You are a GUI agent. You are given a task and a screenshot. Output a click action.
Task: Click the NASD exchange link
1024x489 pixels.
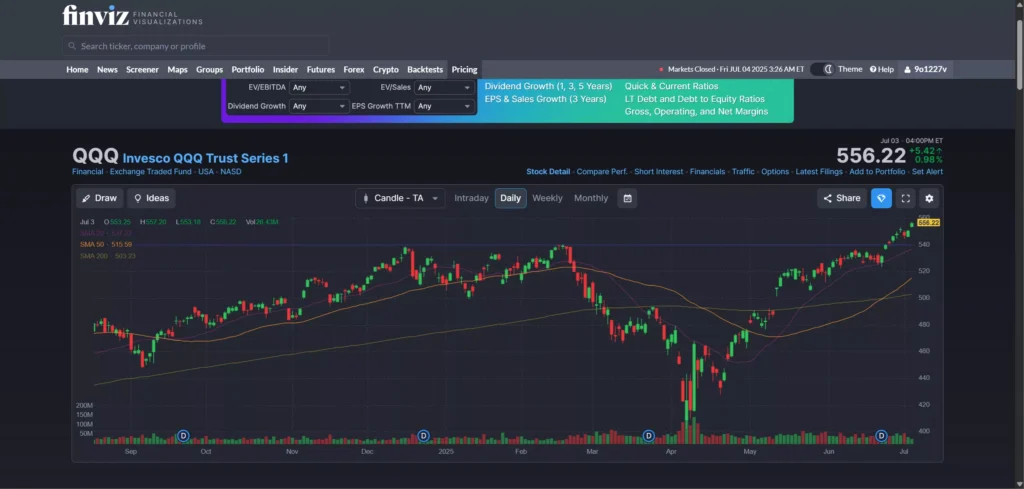click(x=231, y=172)
